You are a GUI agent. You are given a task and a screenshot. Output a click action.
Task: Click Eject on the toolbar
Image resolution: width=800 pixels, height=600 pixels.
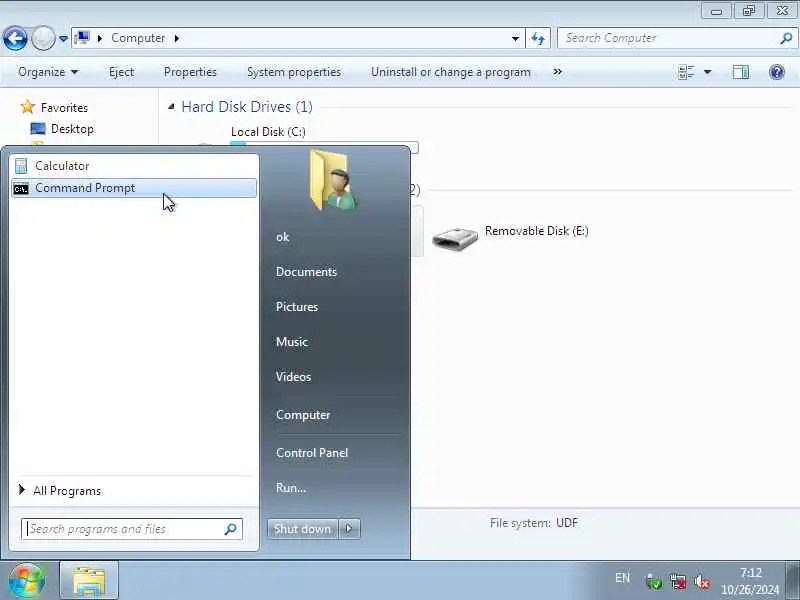(x=121, y=72)
